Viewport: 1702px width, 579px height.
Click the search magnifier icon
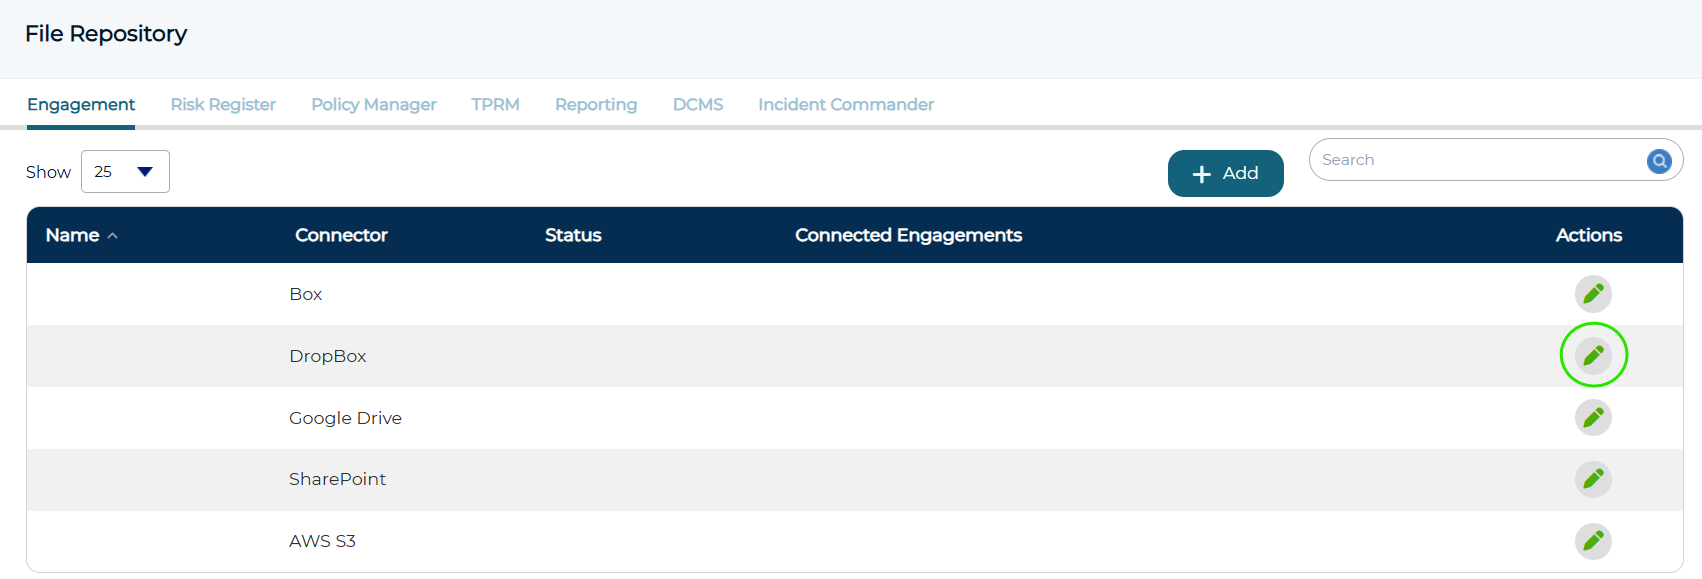click(x=1659, y=160)
